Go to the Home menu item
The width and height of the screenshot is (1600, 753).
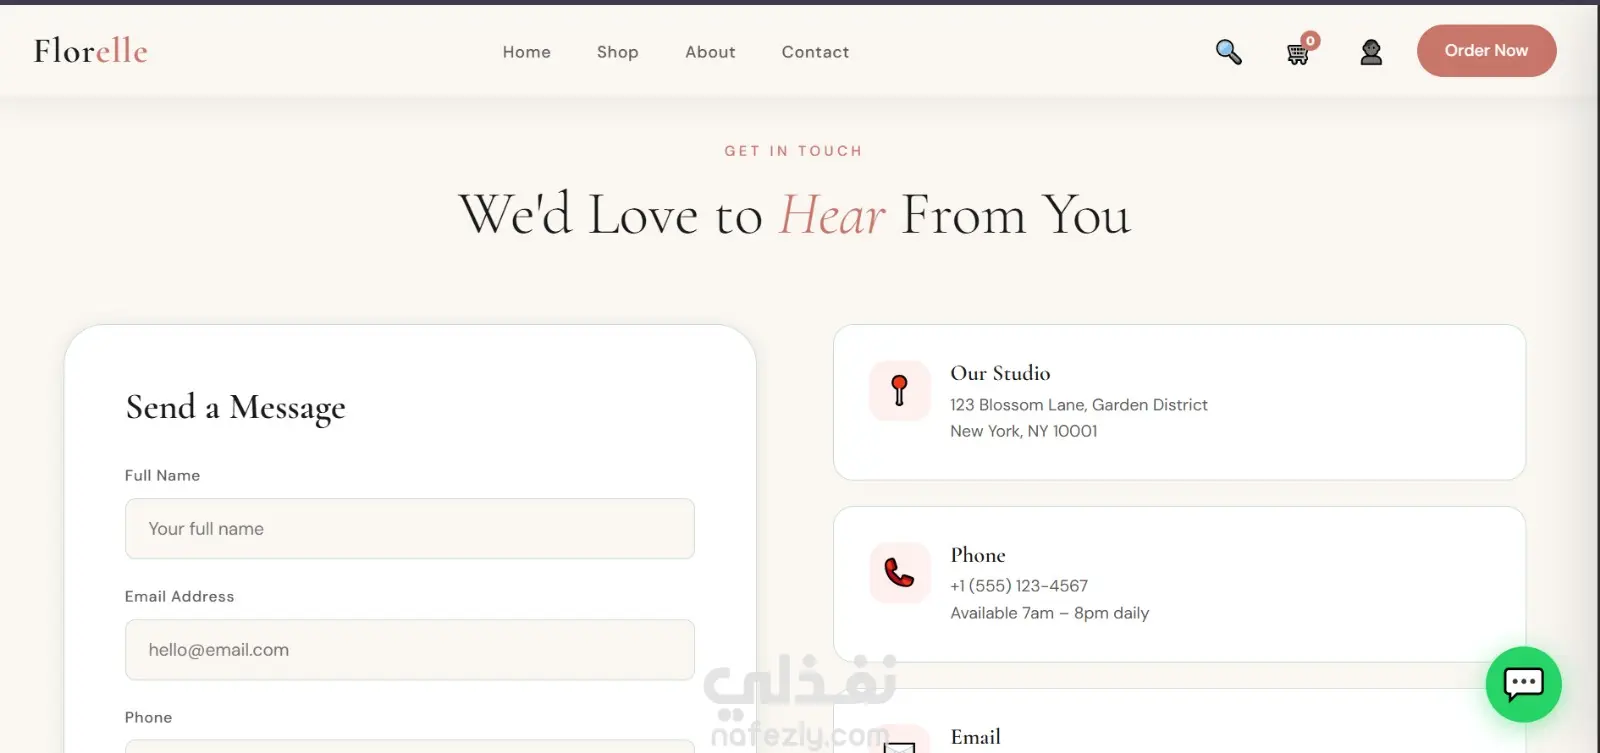tap(526, 52)
